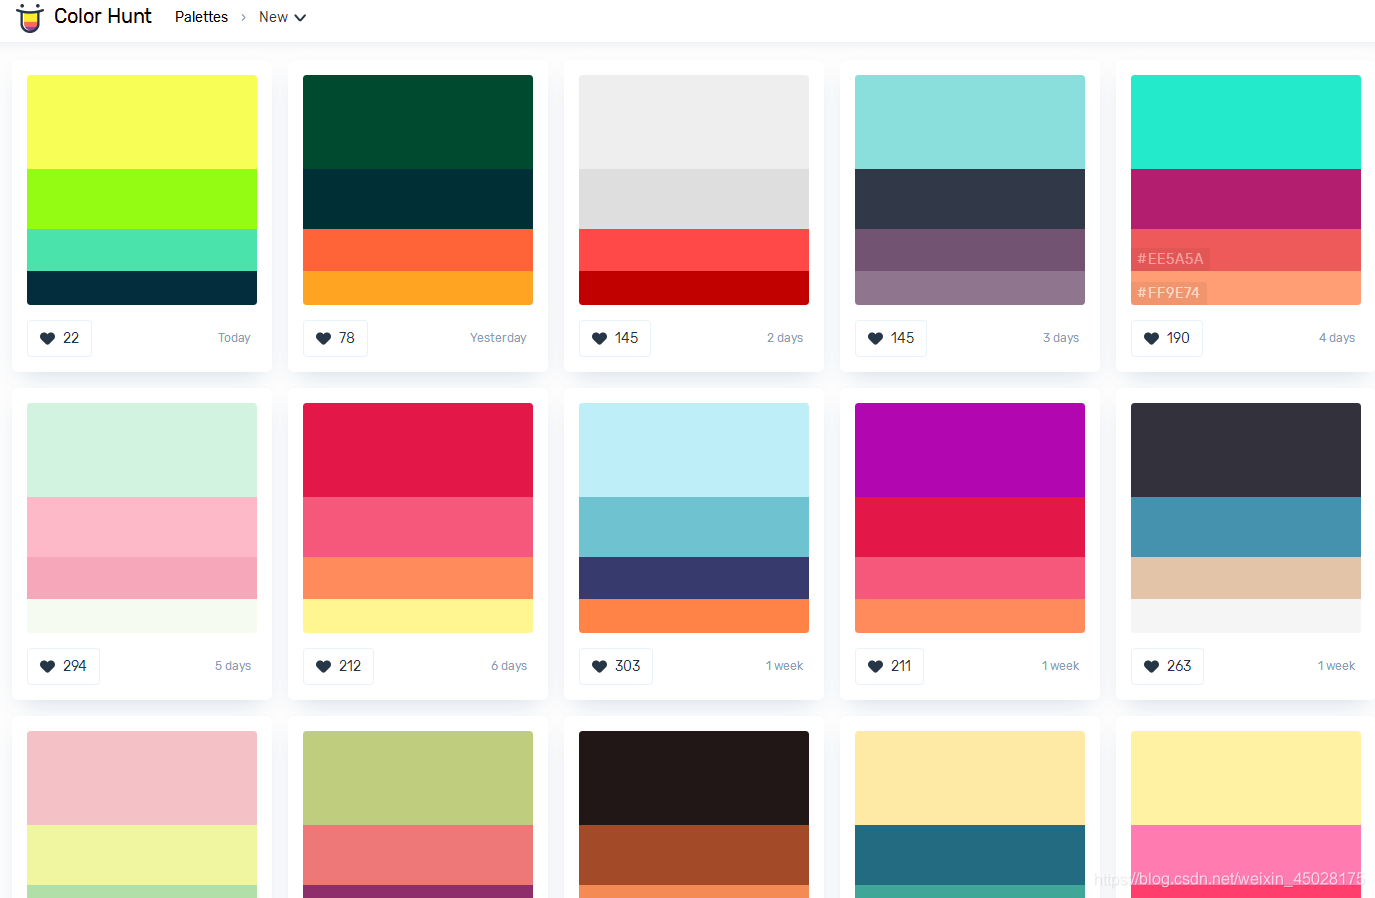Select the purple swatch in 211-likes palette
The width and height of the screenshot is (1375, 898).
(x=970, y=450)
